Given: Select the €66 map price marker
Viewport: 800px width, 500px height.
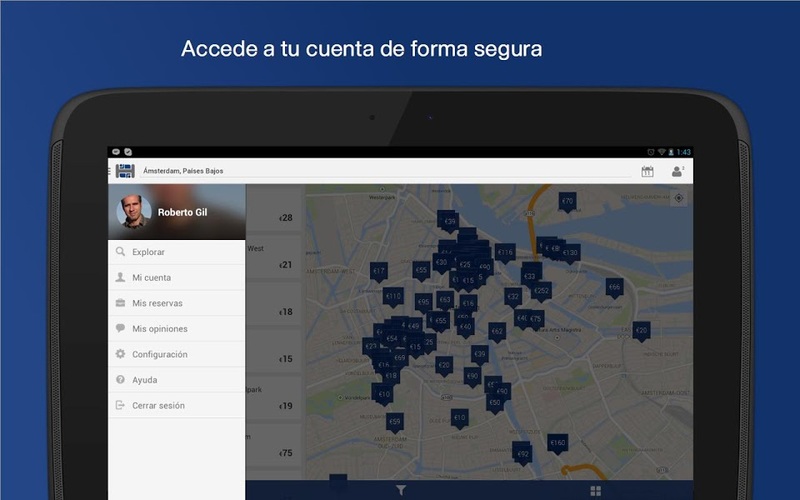Looking at the screenshot, I should (614, 288).
